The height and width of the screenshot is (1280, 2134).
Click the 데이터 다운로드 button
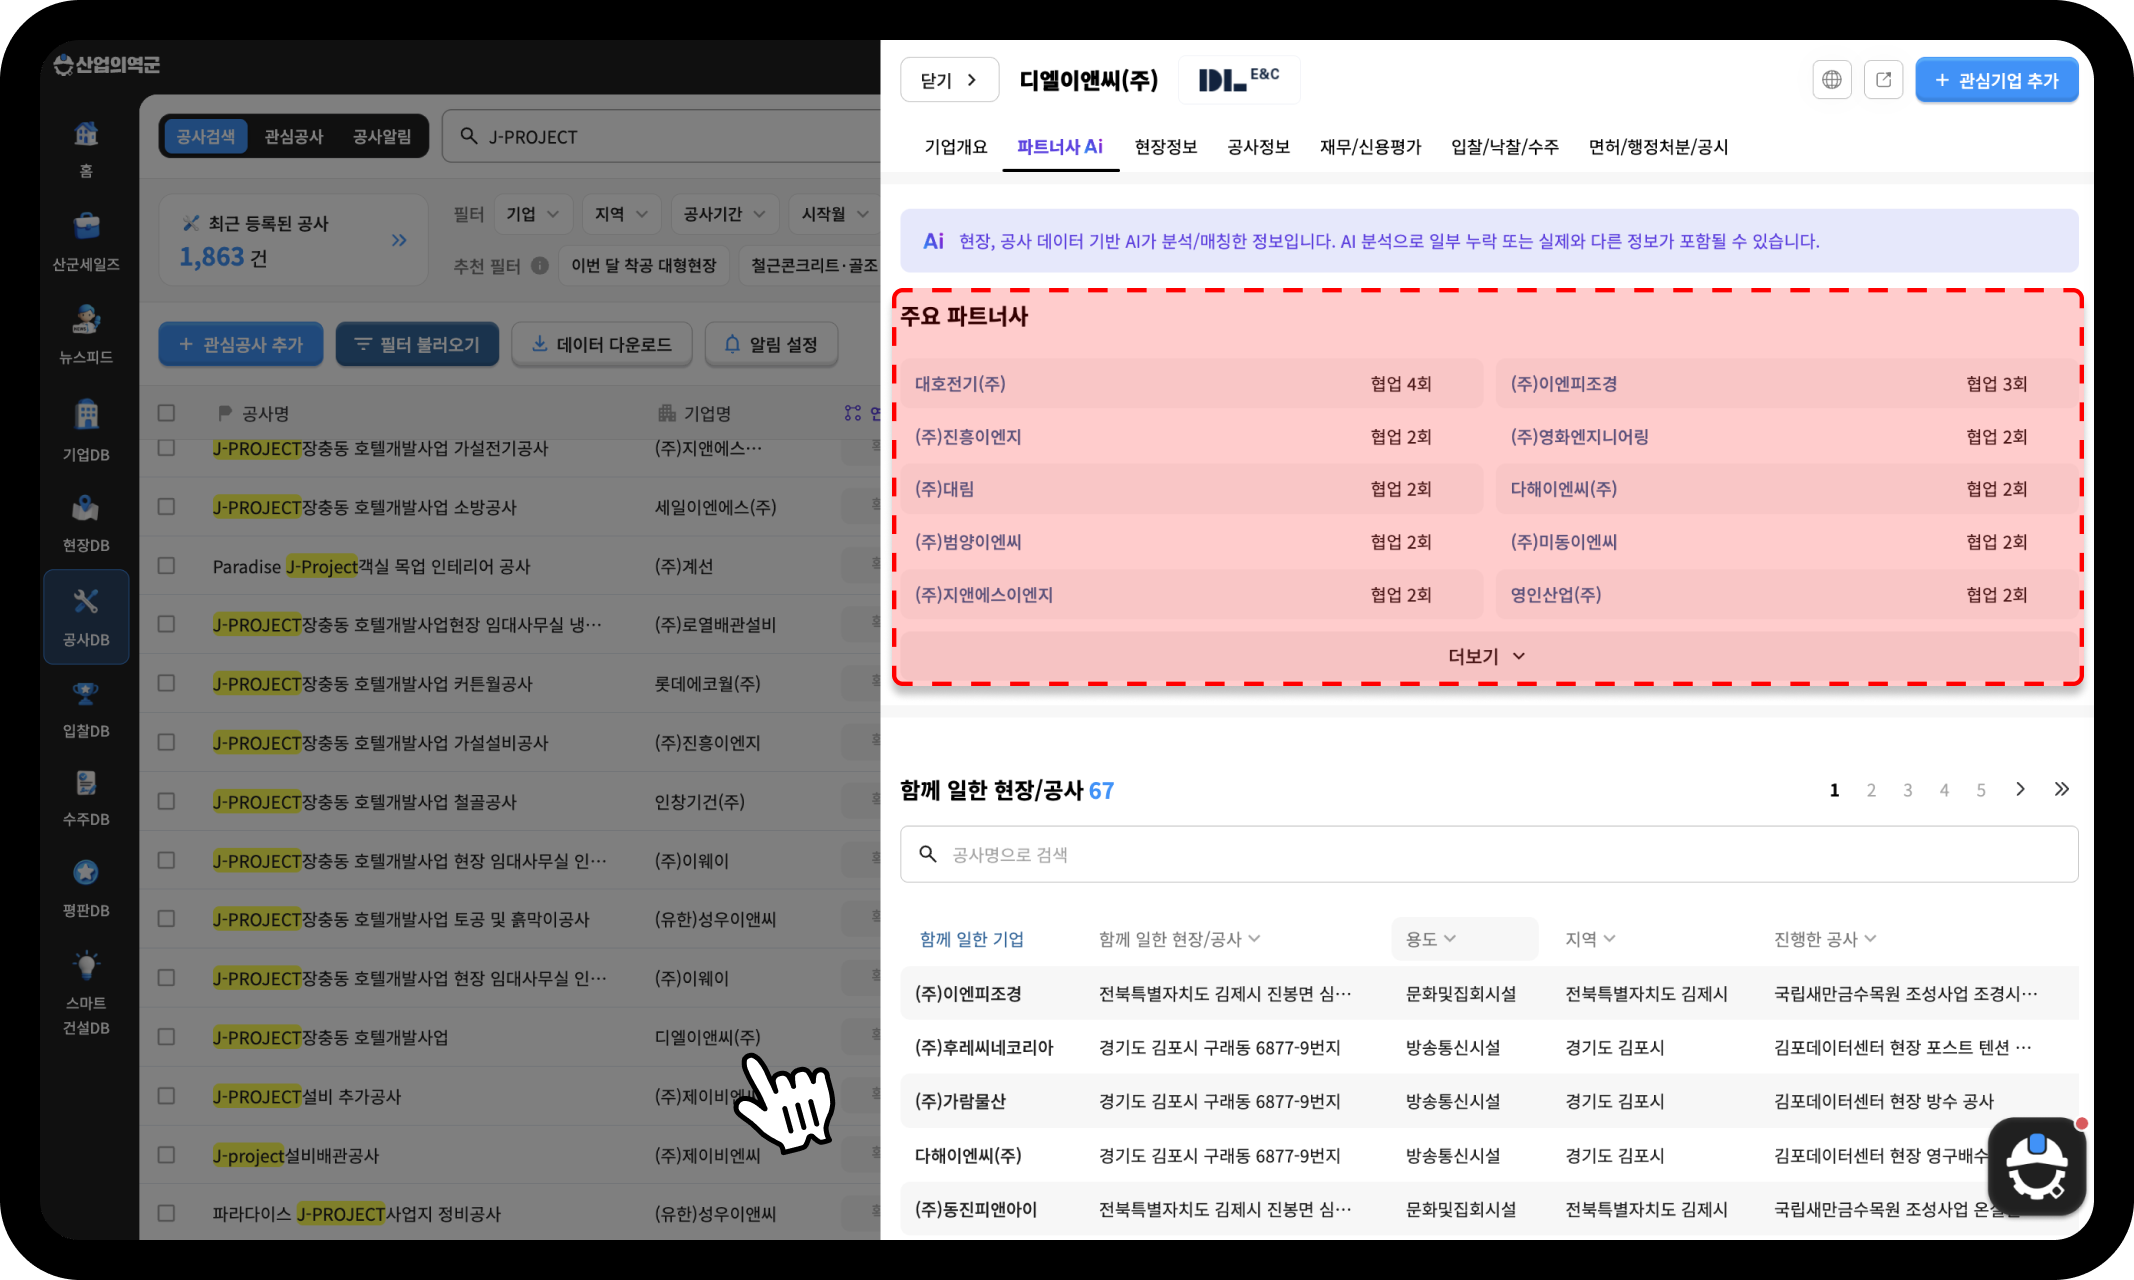601,344
